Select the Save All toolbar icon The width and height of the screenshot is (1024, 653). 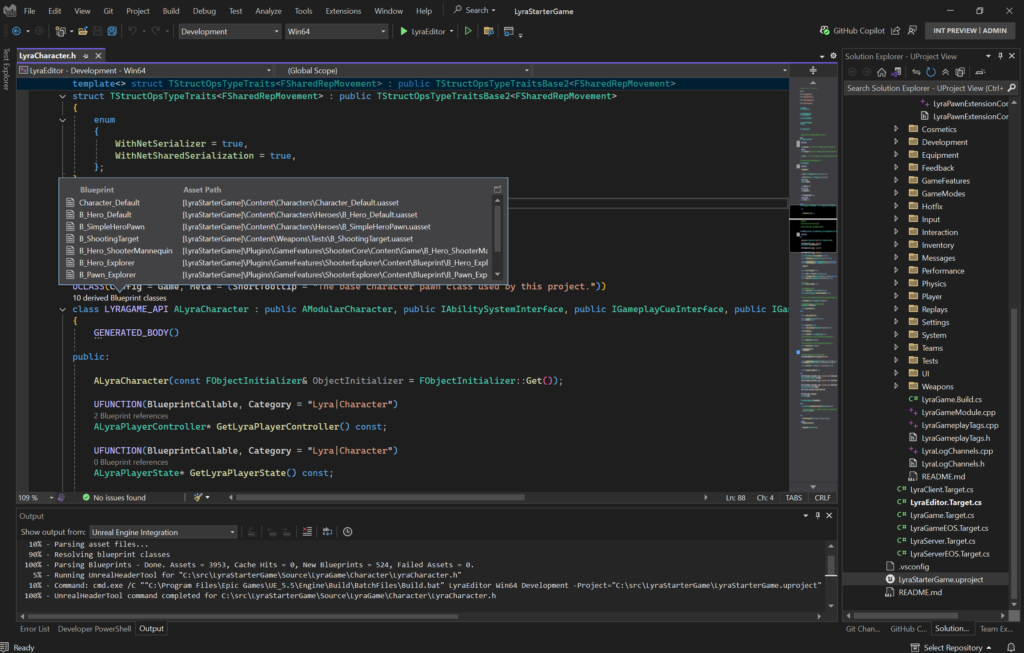tap(114, 31)
